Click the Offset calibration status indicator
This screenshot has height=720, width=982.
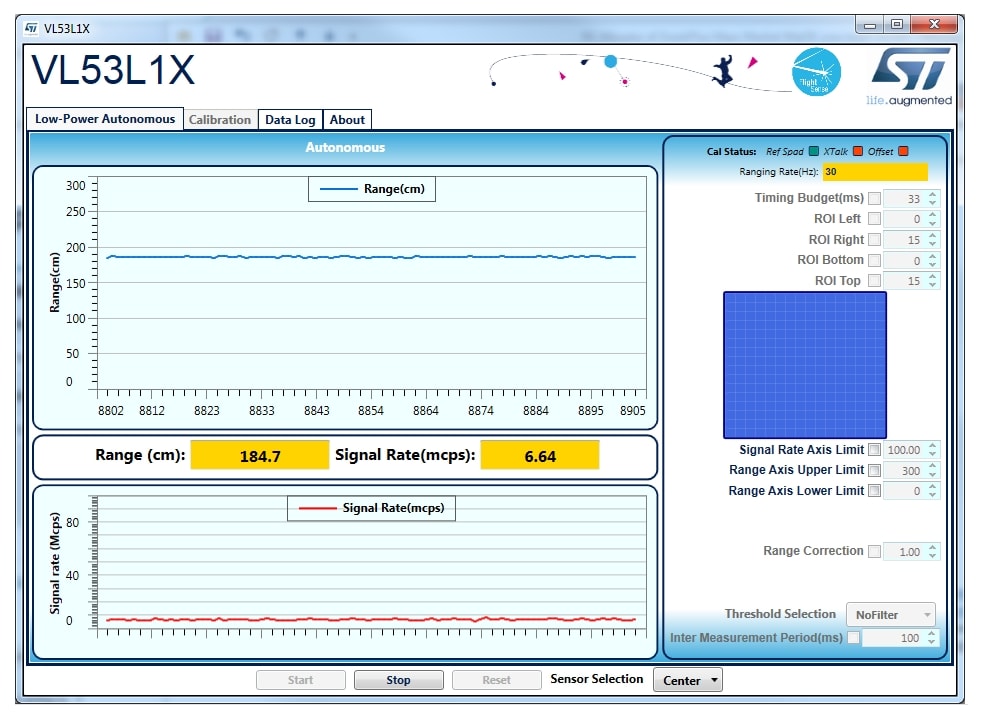[x=903, y=152]
